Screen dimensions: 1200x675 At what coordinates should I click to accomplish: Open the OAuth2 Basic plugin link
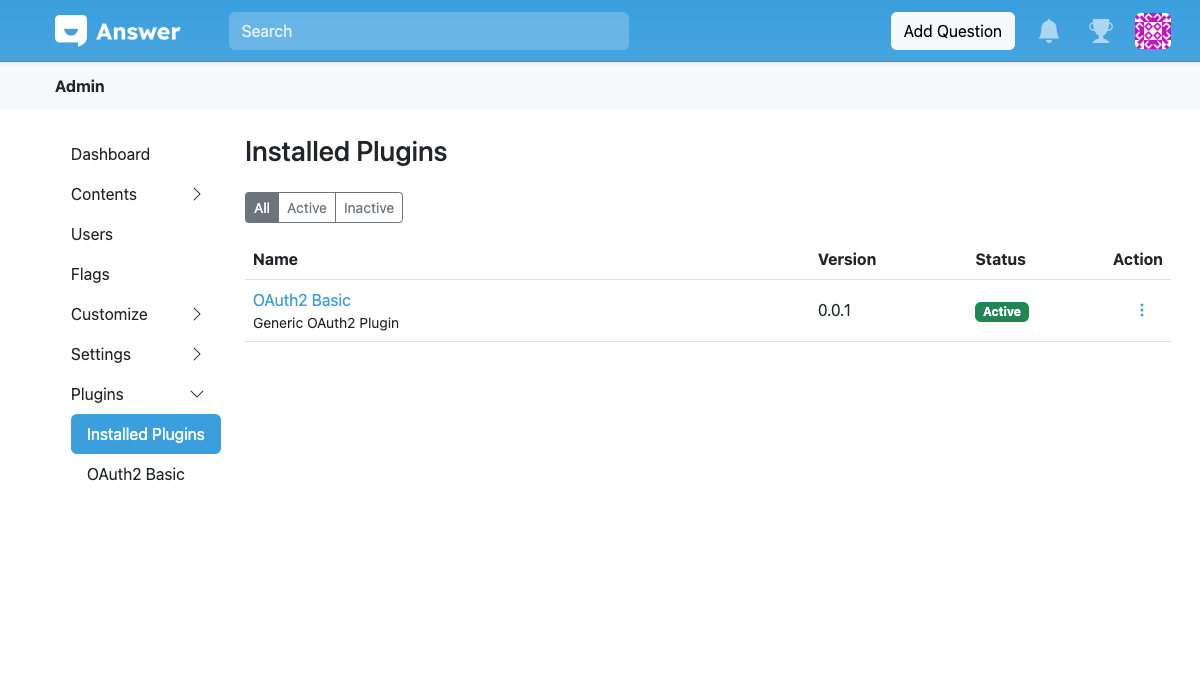301,300
